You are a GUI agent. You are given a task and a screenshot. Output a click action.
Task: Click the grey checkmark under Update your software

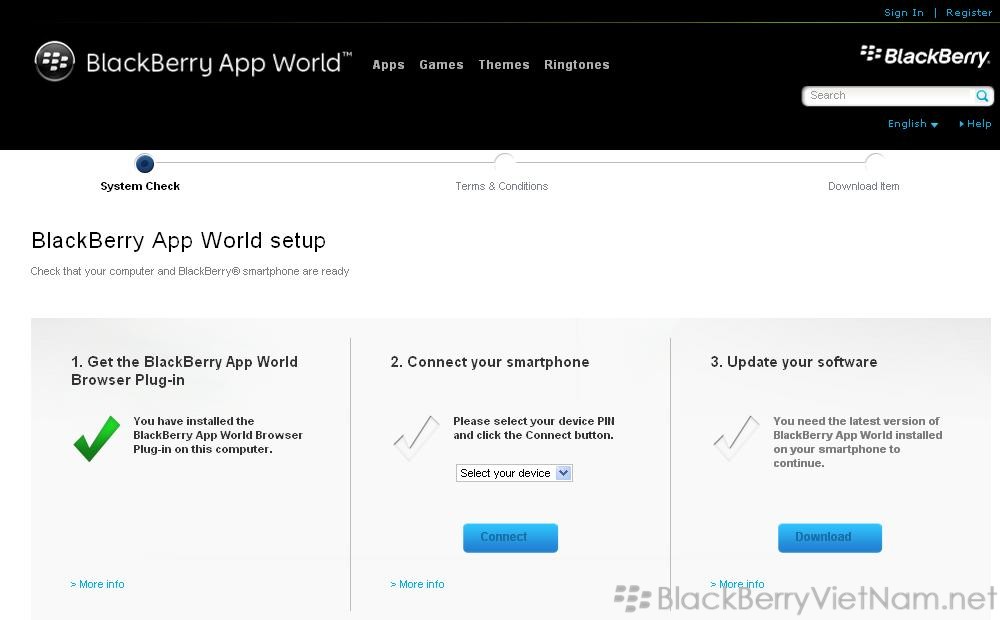click(737, 438)
